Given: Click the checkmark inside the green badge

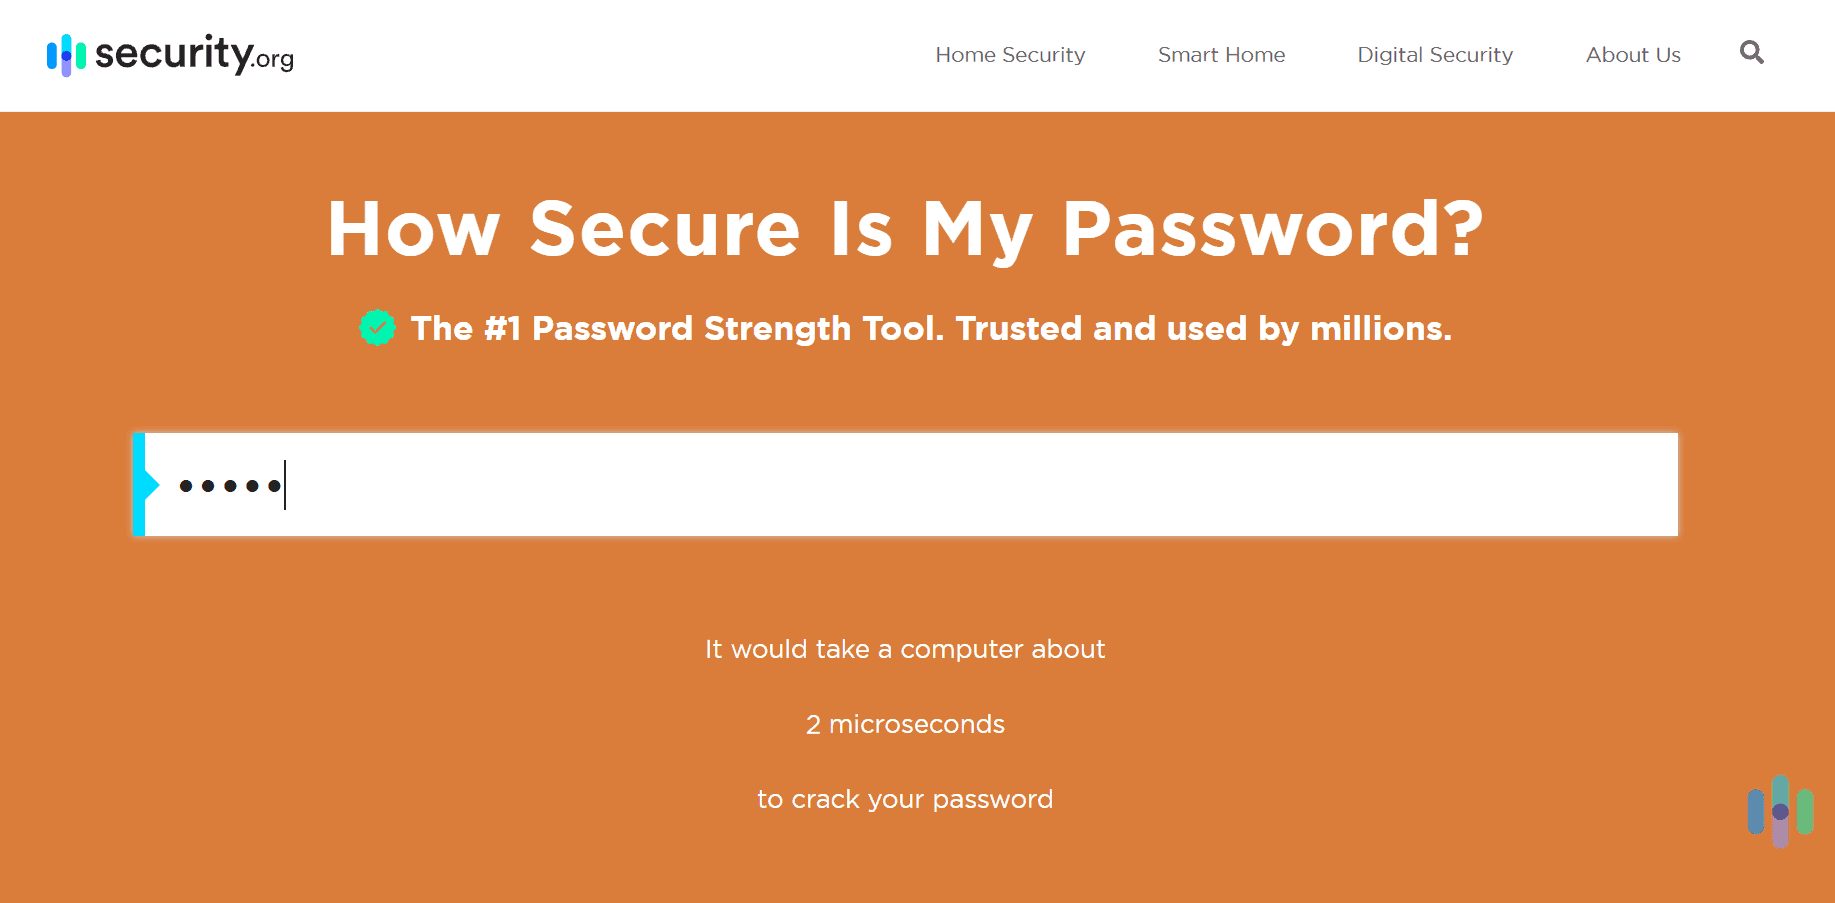Looking at the screenshot, I should pos(377,327).
